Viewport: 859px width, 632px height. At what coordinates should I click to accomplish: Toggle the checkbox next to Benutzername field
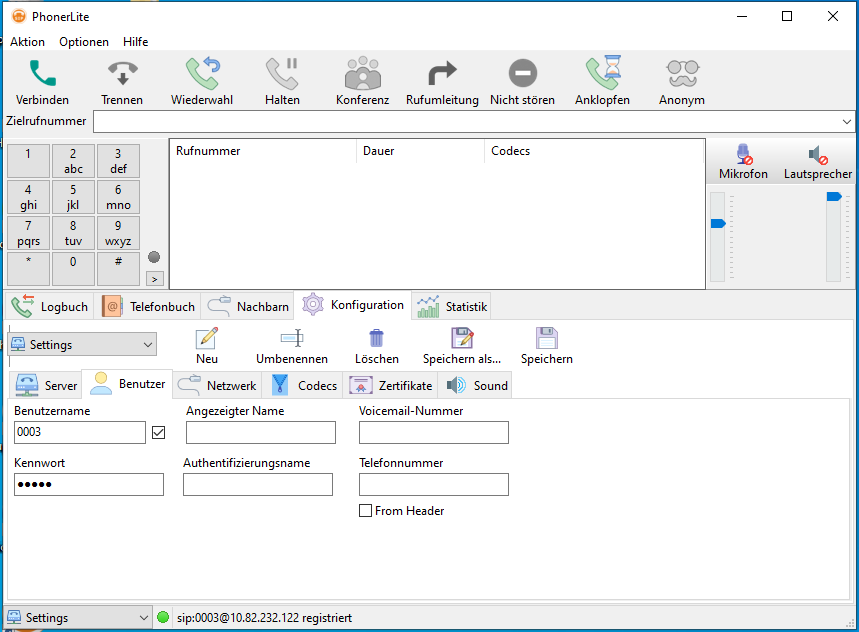click(158, 432)
